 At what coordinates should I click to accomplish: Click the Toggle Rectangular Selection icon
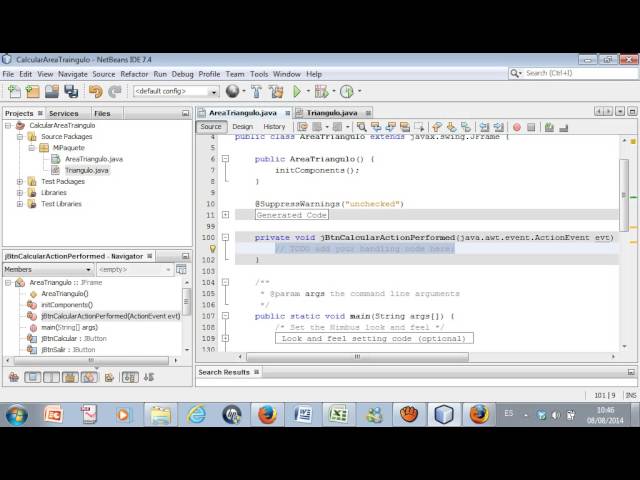click(419, 127)
